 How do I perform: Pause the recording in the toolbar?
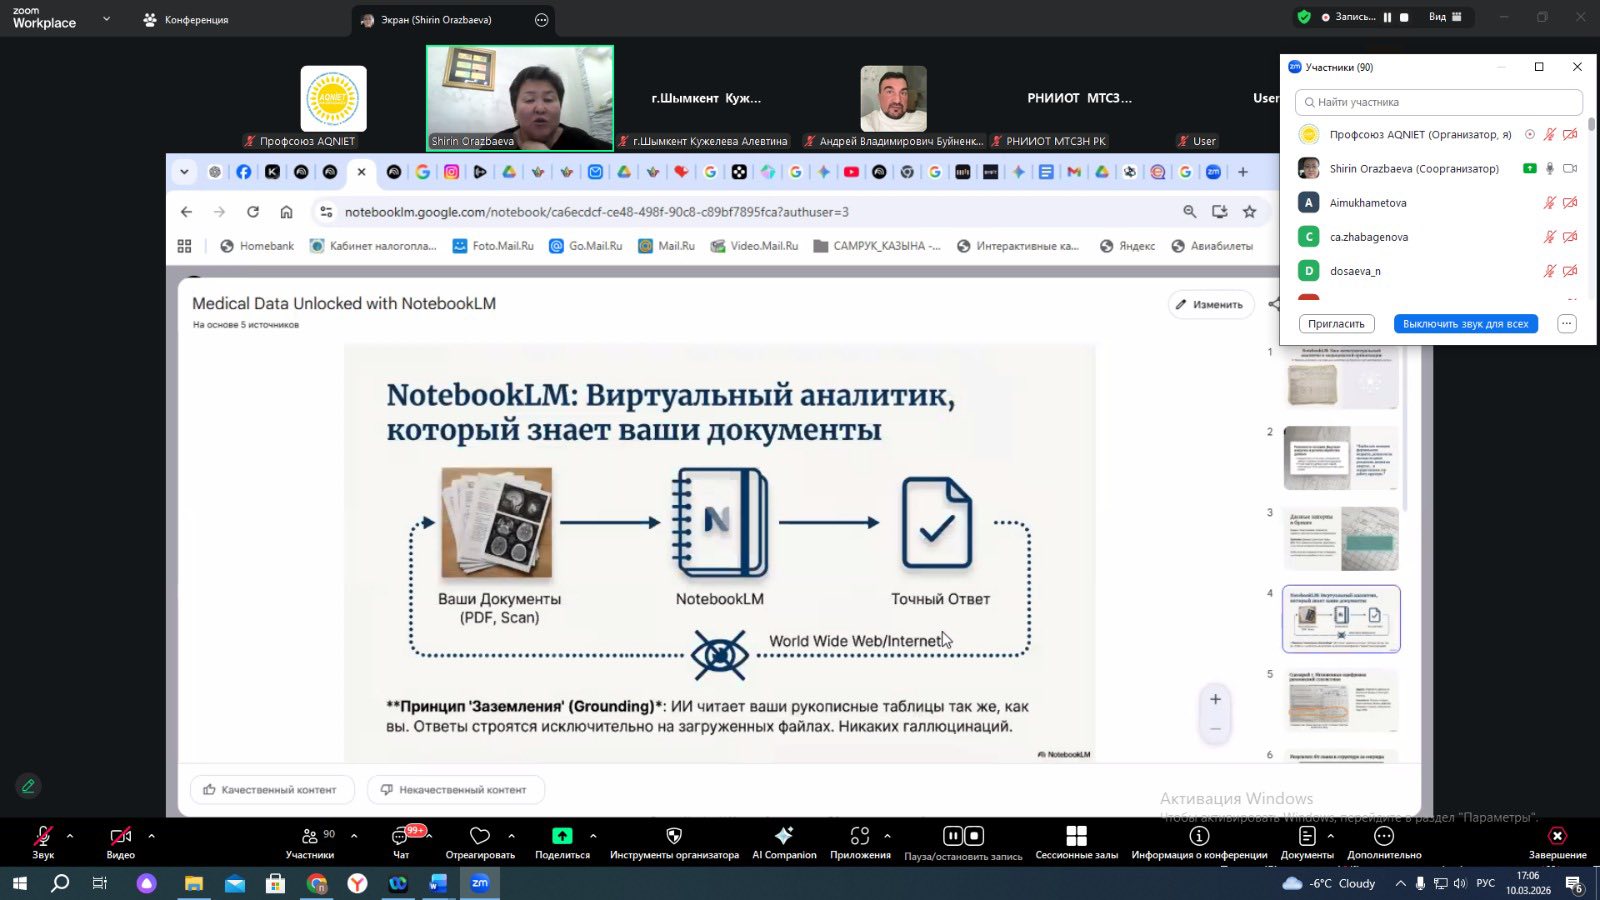(952, 836)
